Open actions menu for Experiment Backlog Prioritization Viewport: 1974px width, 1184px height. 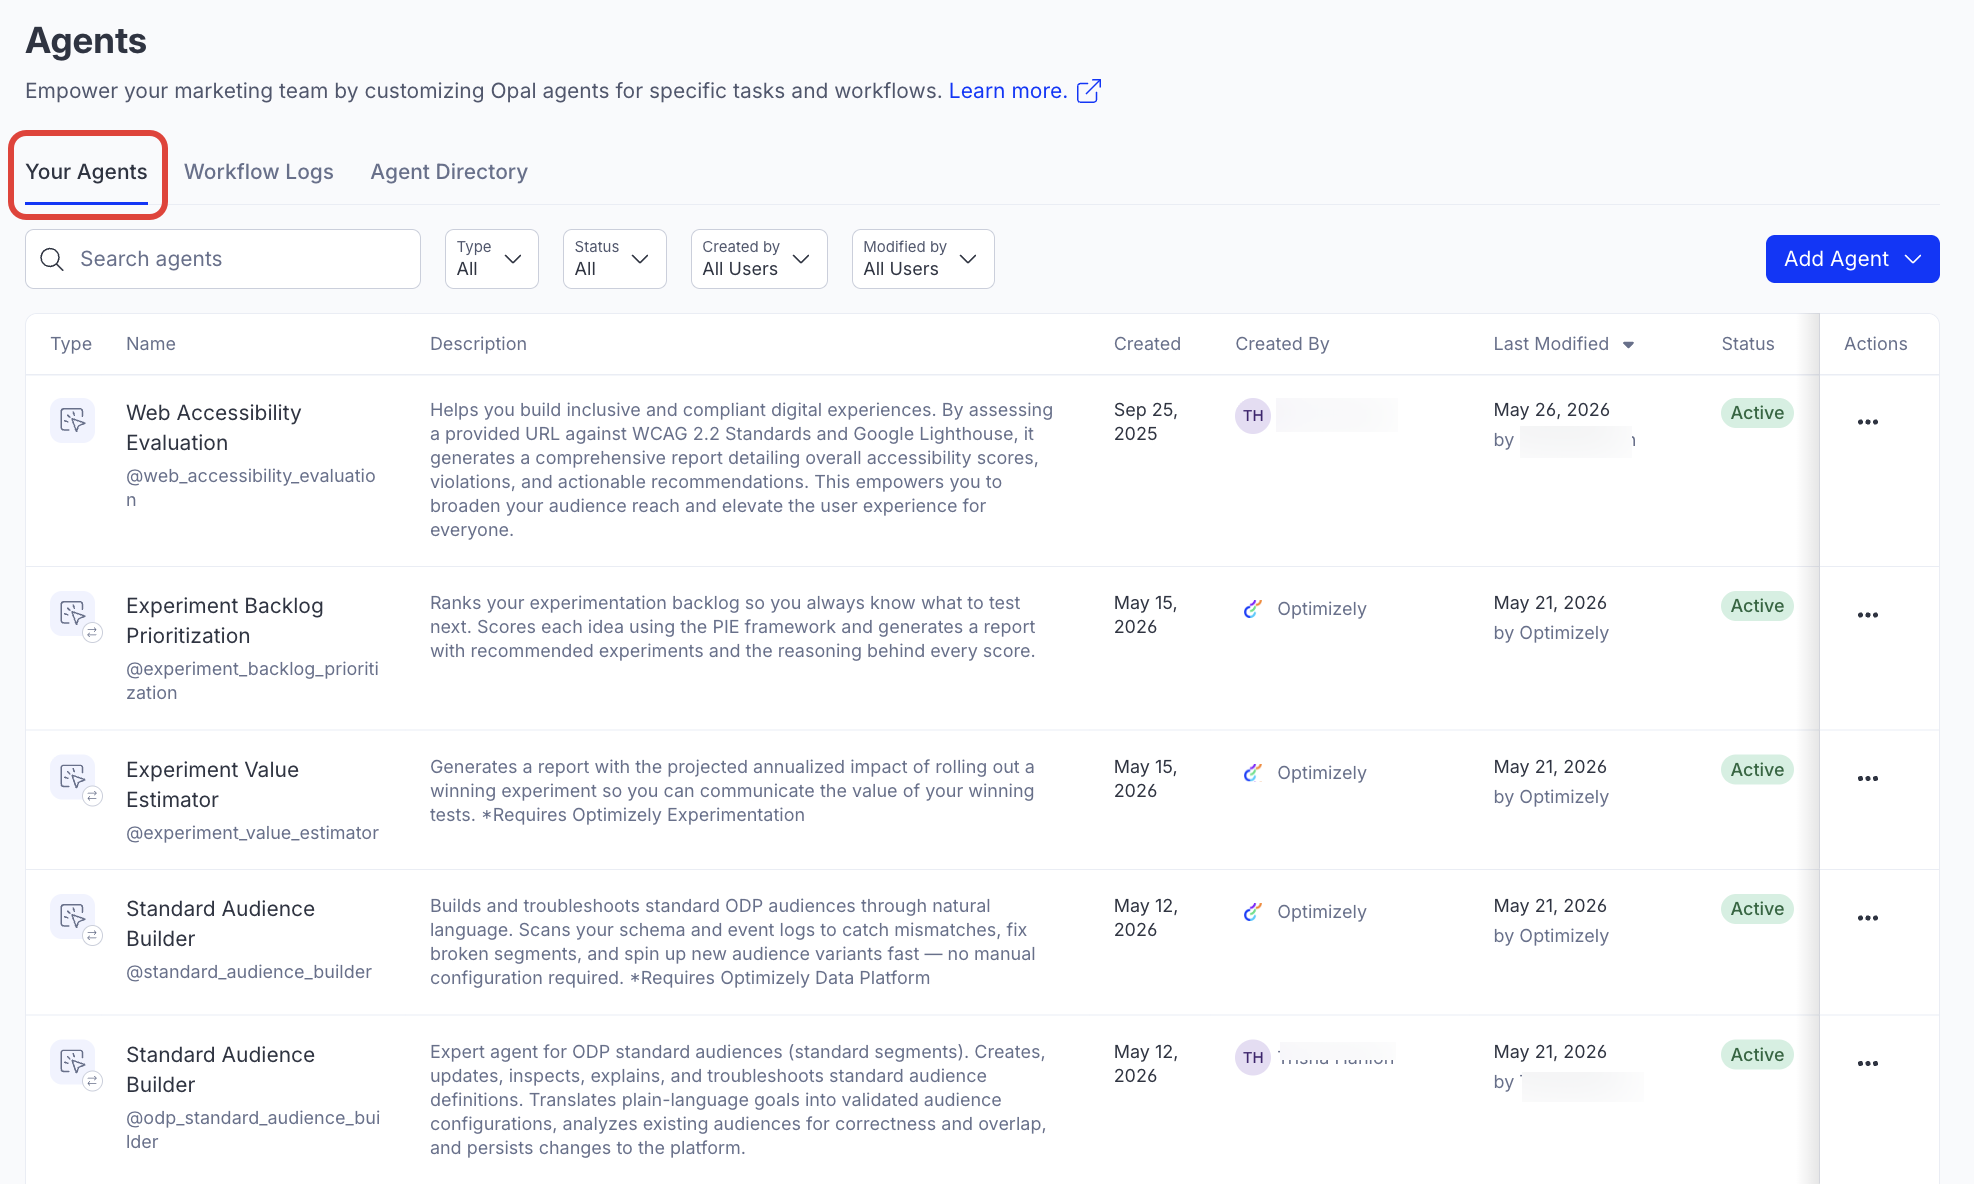(x=1868, y=615)
